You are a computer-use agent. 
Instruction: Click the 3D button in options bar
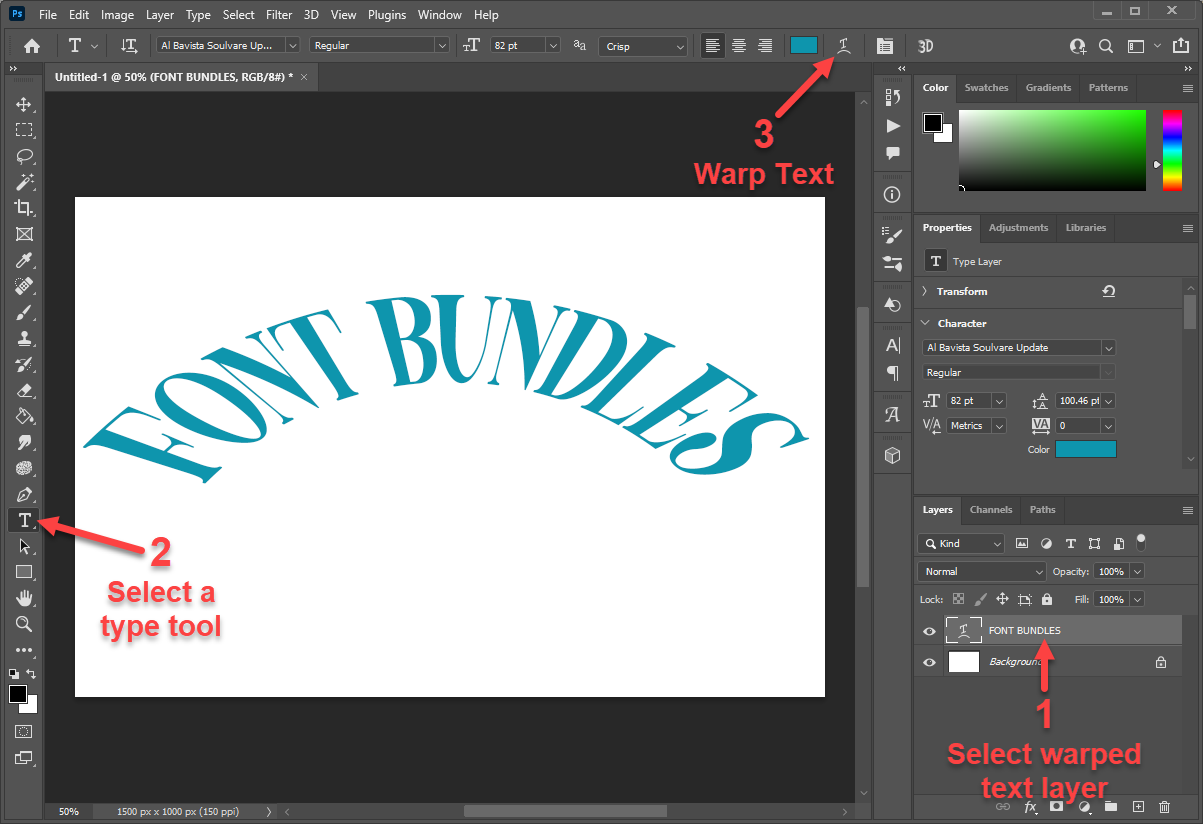pos(926,45)
